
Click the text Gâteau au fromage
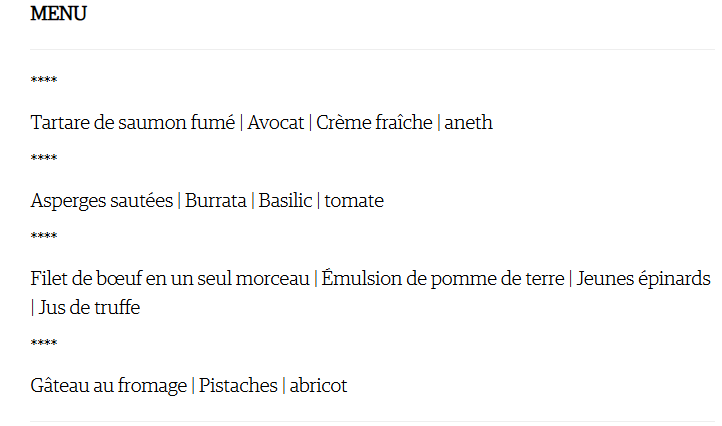tap(109, 385)
